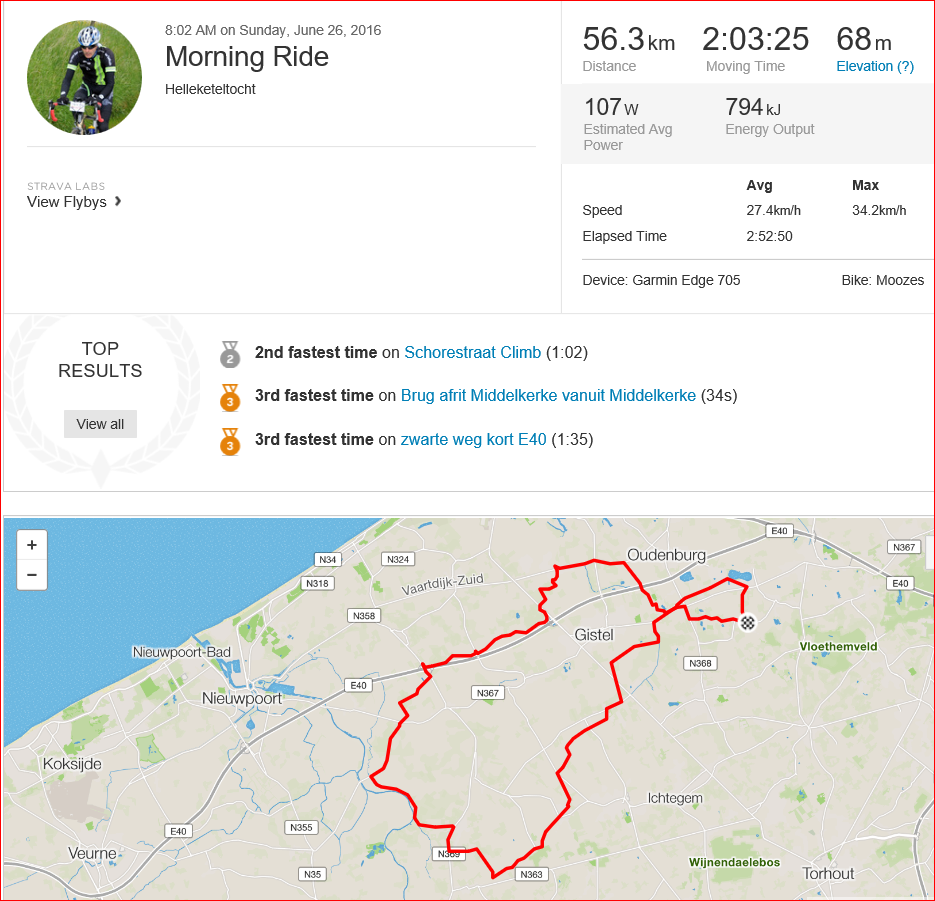Click the E40 road shield near Nieuwpoort
935x901 pixels.
tap(358, 686)
